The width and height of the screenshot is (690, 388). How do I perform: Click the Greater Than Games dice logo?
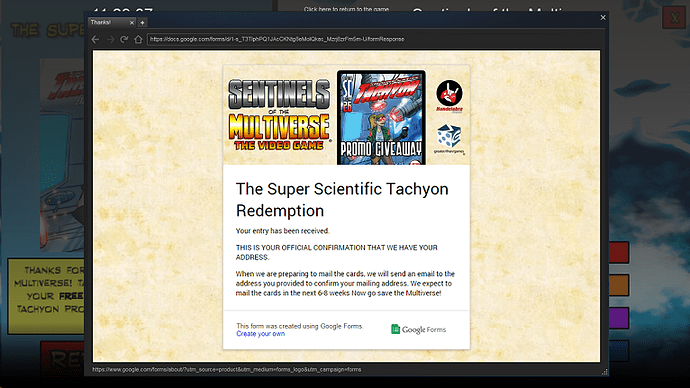449,139
